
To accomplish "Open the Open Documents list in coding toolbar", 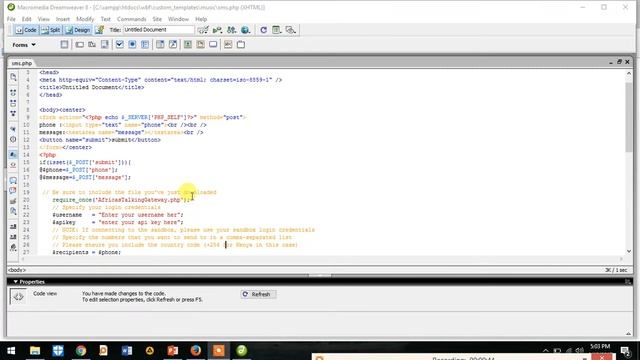I will coord(13,77).
